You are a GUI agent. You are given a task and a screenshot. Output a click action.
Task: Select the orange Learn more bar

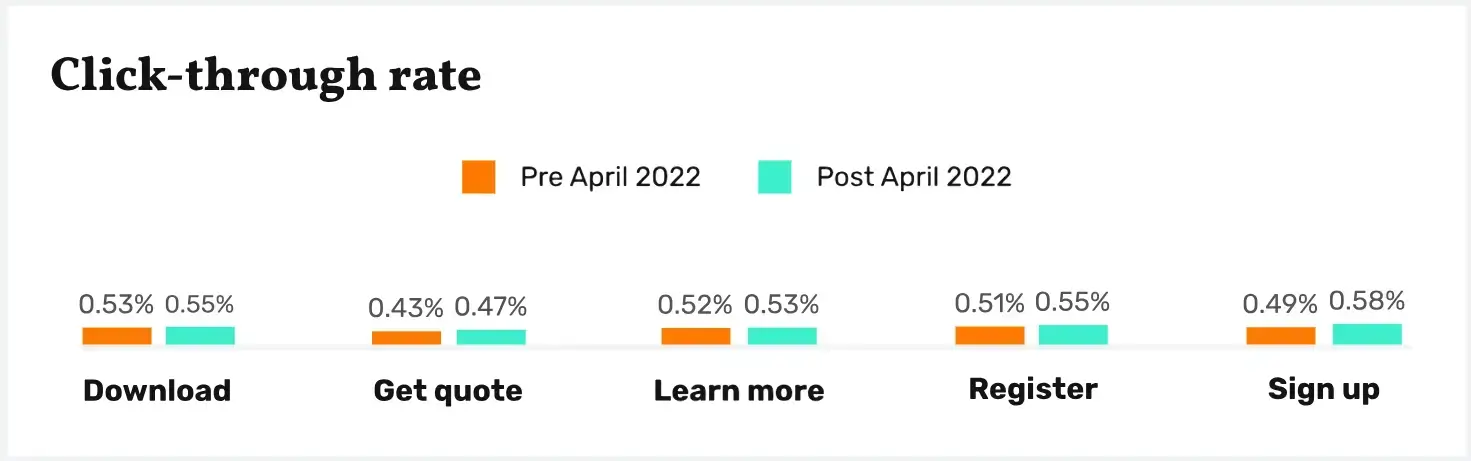point(696,336)
